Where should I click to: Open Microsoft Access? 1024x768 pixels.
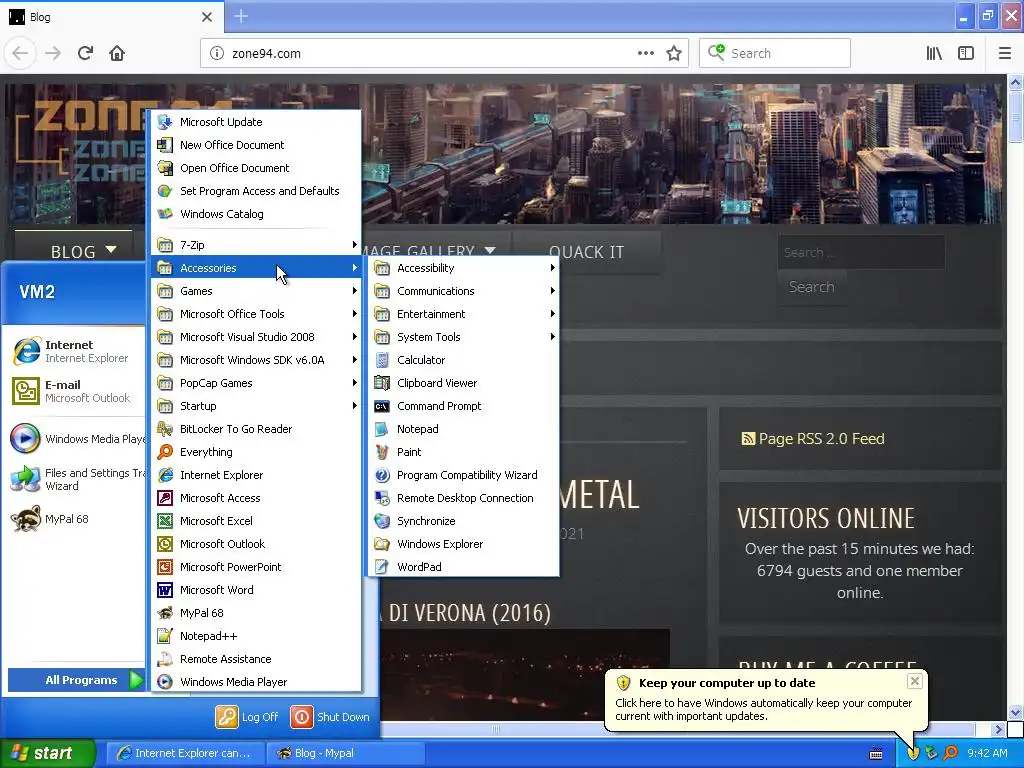(256, 498)
